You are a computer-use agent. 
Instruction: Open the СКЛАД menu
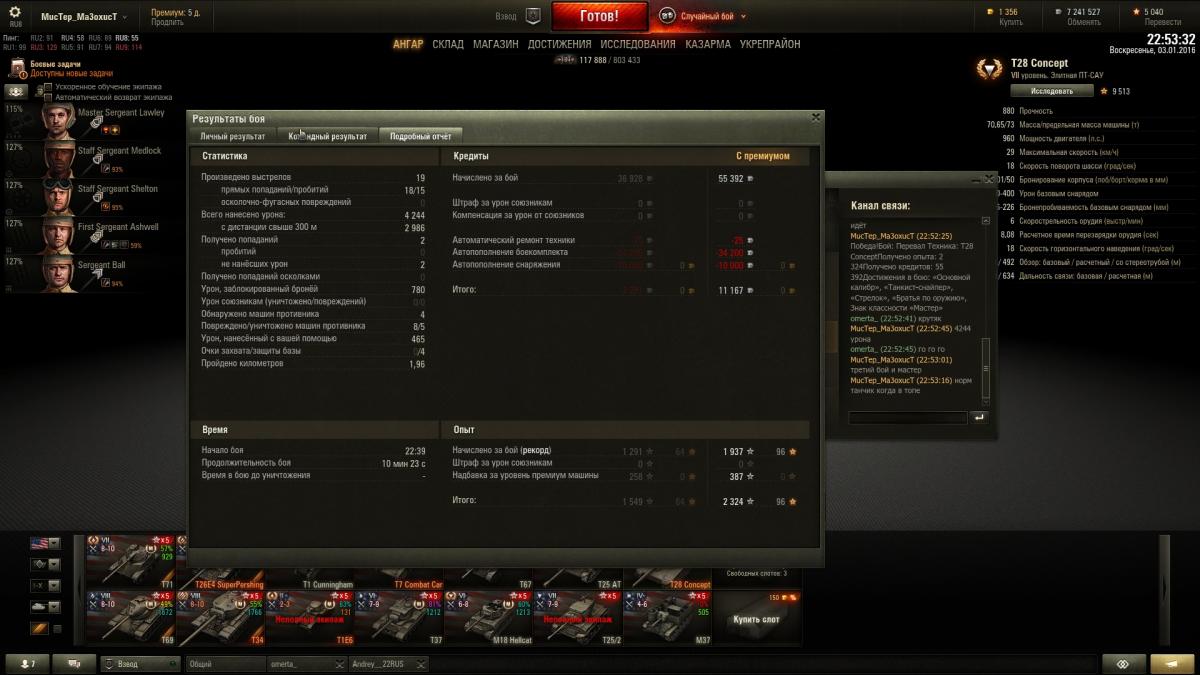448,45
